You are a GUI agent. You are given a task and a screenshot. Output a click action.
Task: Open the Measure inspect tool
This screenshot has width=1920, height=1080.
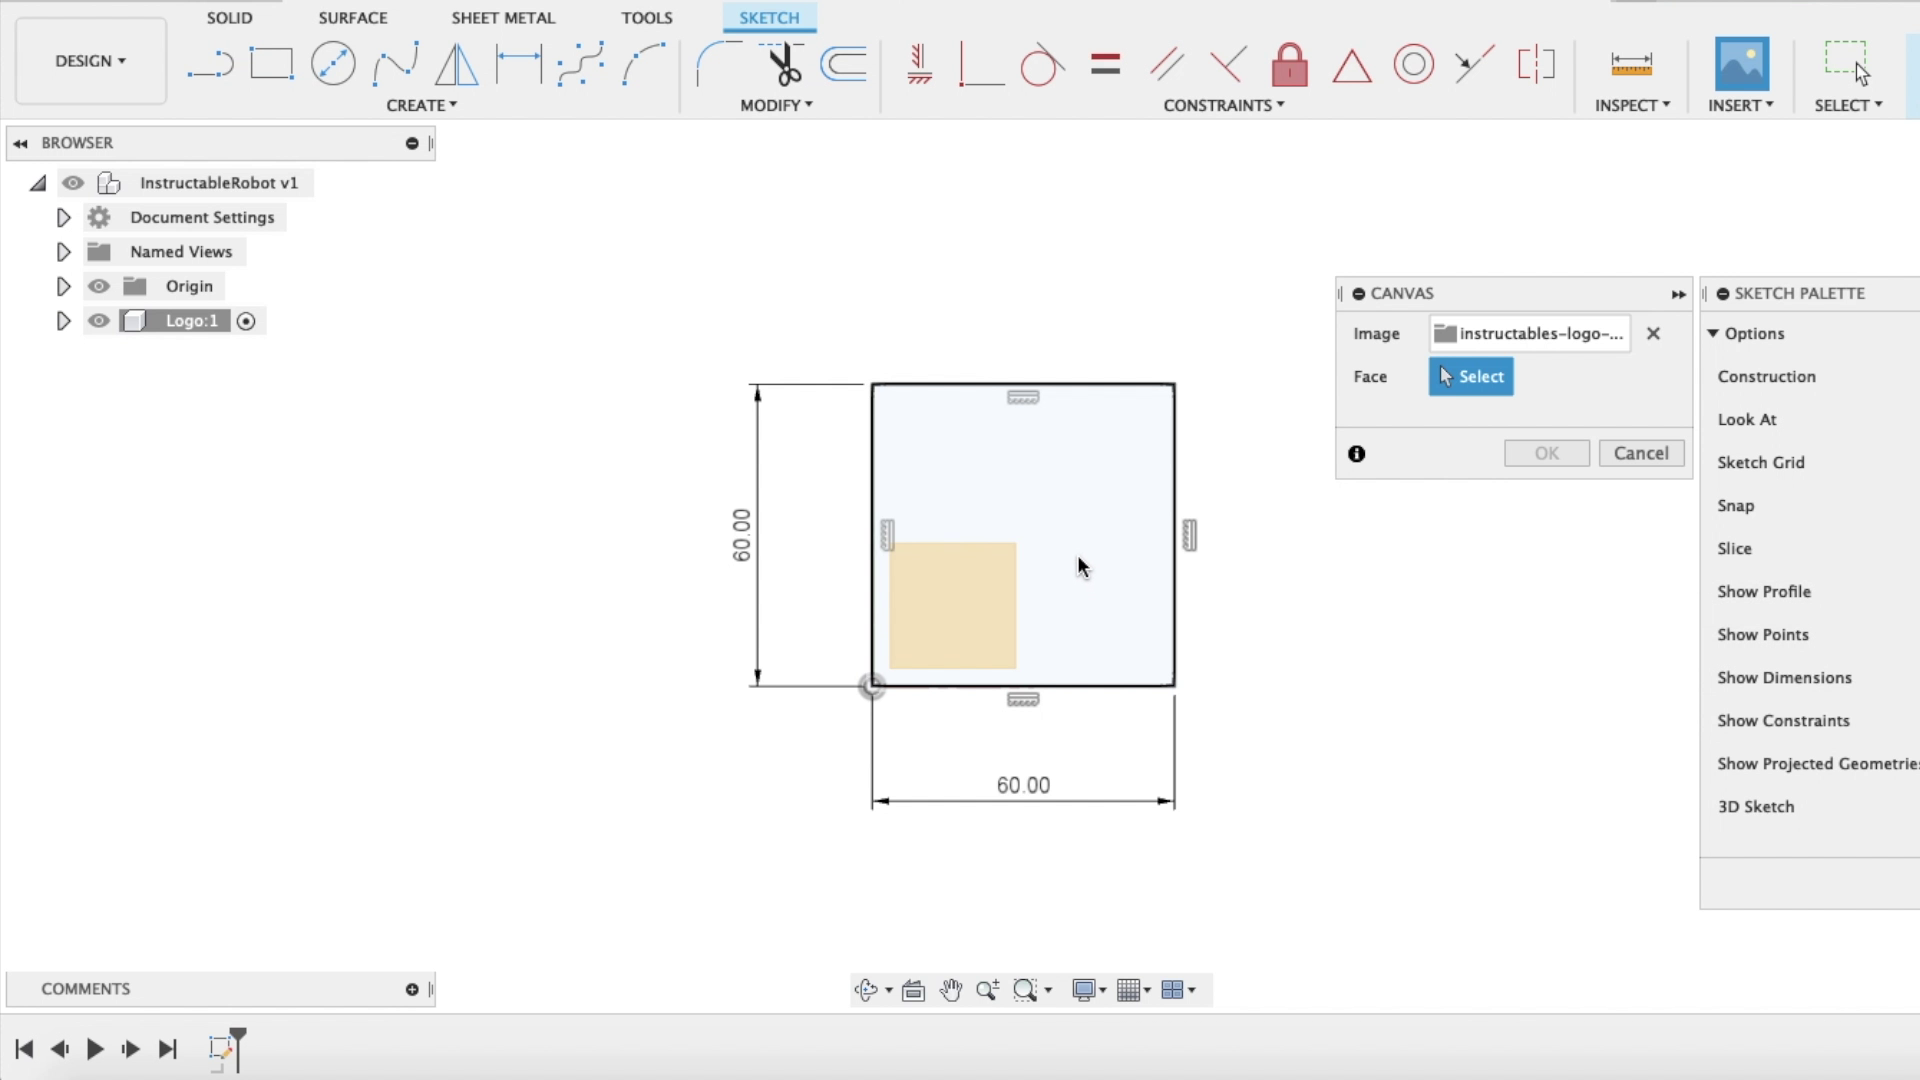point(1631,65)
